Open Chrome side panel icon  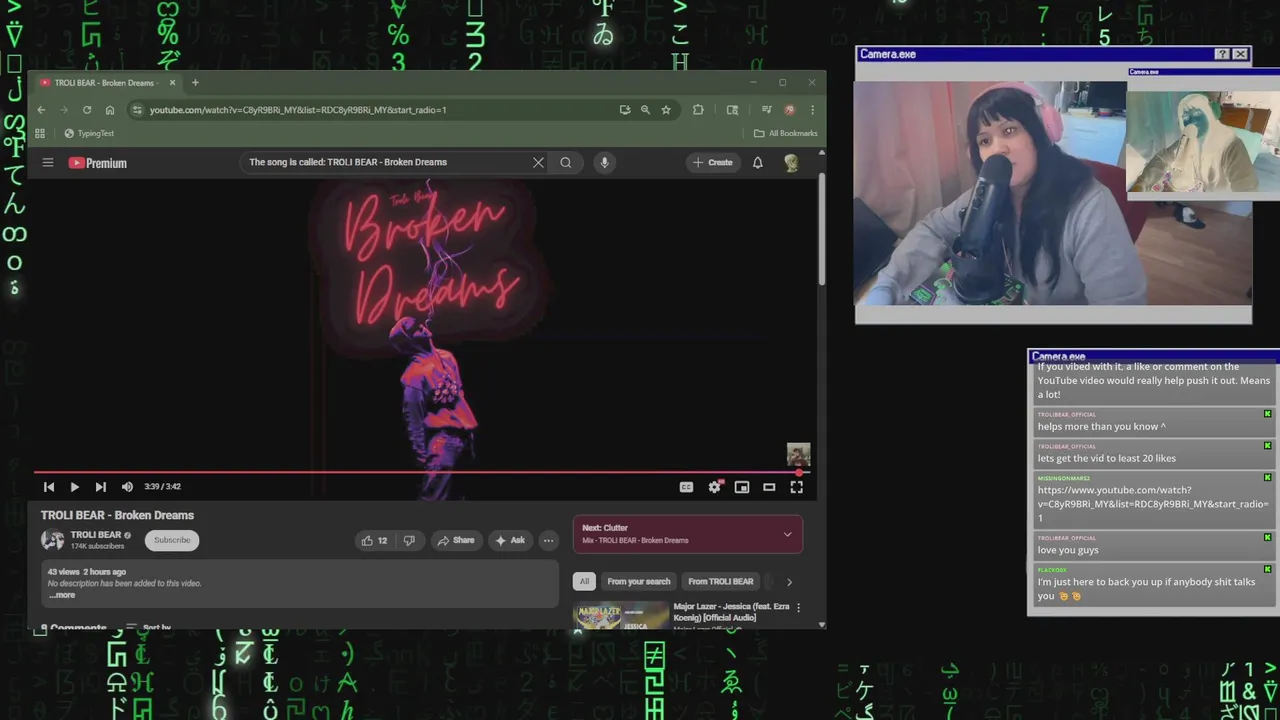pyautogui.click(x=732, y=110)
